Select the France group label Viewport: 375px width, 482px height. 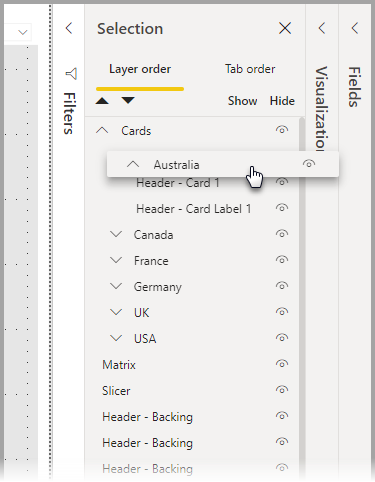pos(151,261)
